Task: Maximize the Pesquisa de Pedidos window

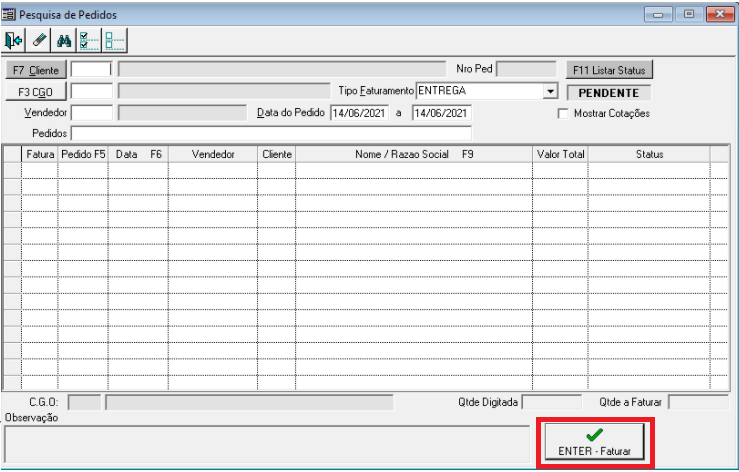Action: coord(689,14)
